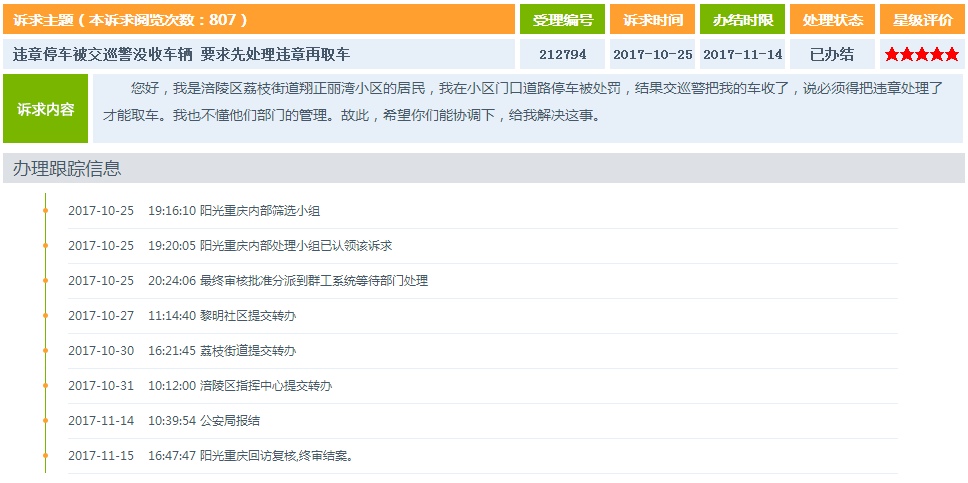
Task: Click the timeline dot beside 黎明社区提交转办
Action: pyautogui.click(x=45, y=316)
